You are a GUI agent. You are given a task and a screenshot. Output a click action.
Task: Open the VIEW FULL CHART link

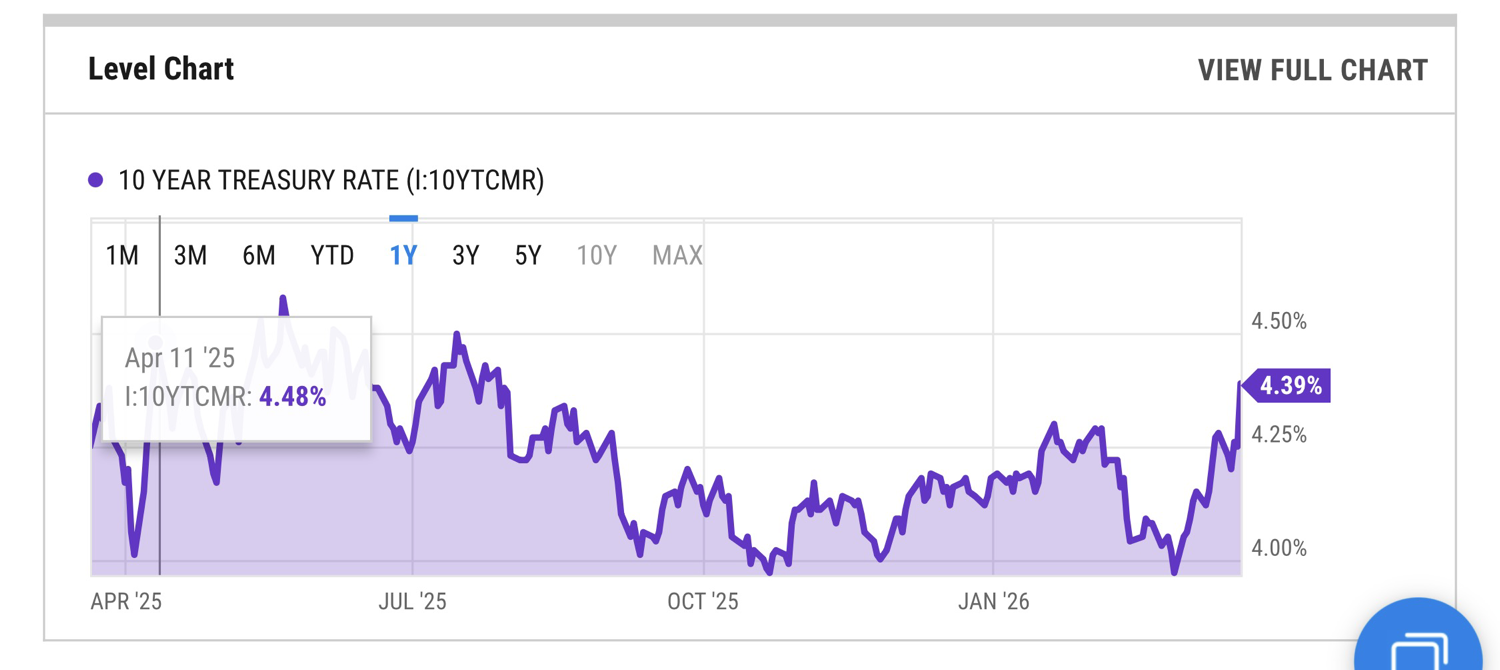pos(1312,70)
